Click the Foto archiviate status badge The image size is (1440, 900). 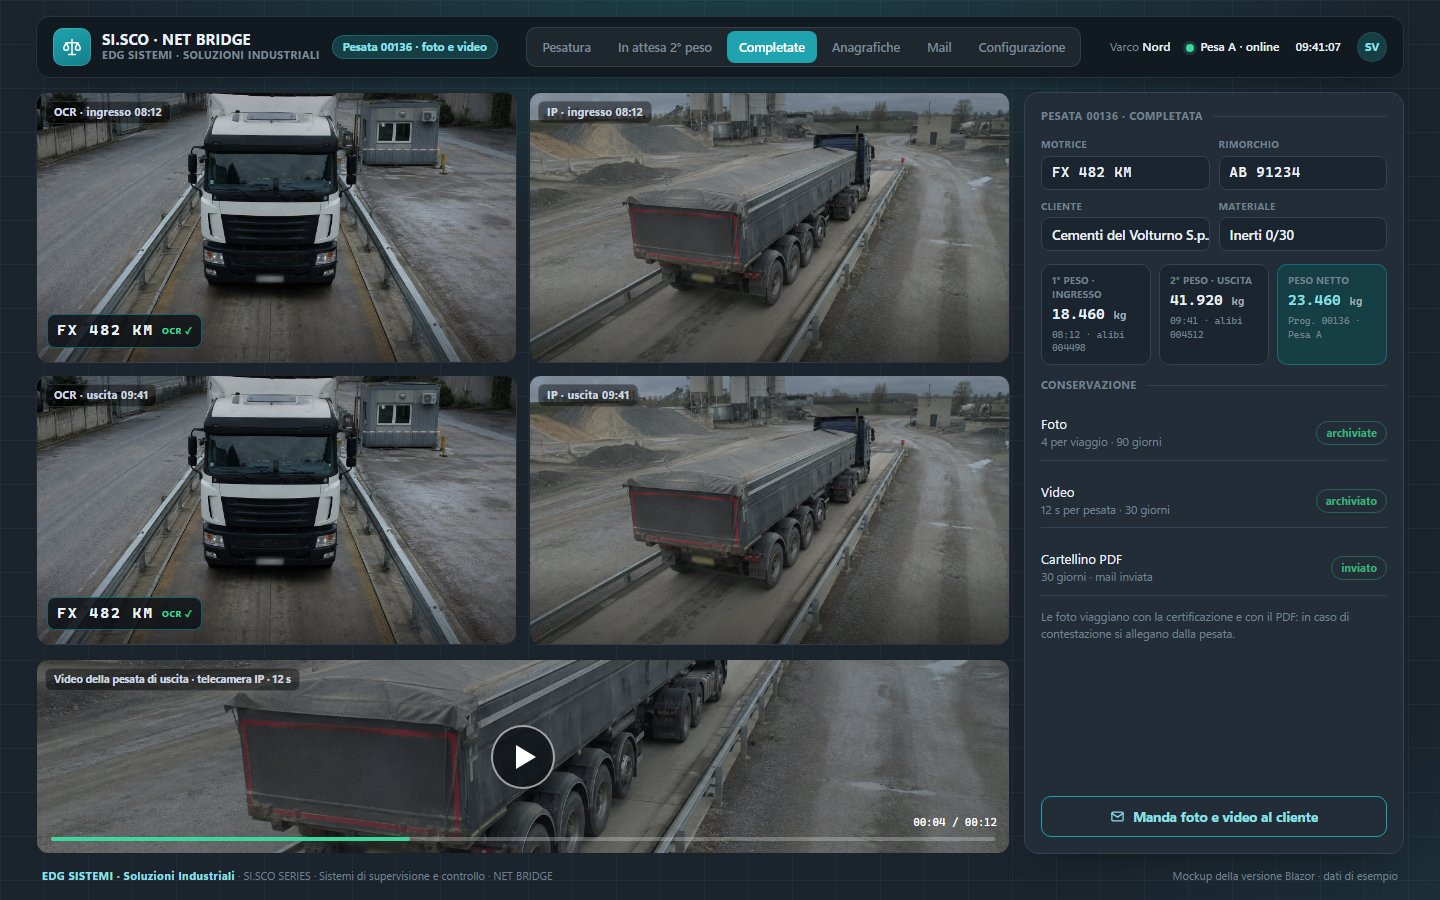1351,433
